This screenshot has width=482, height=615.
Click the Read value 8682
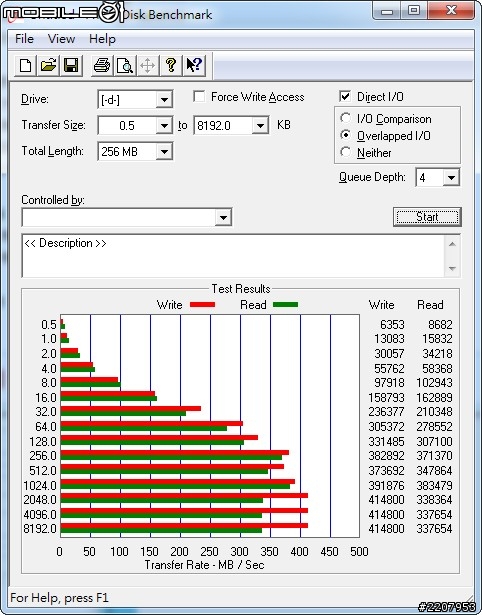tap(440, 325)
